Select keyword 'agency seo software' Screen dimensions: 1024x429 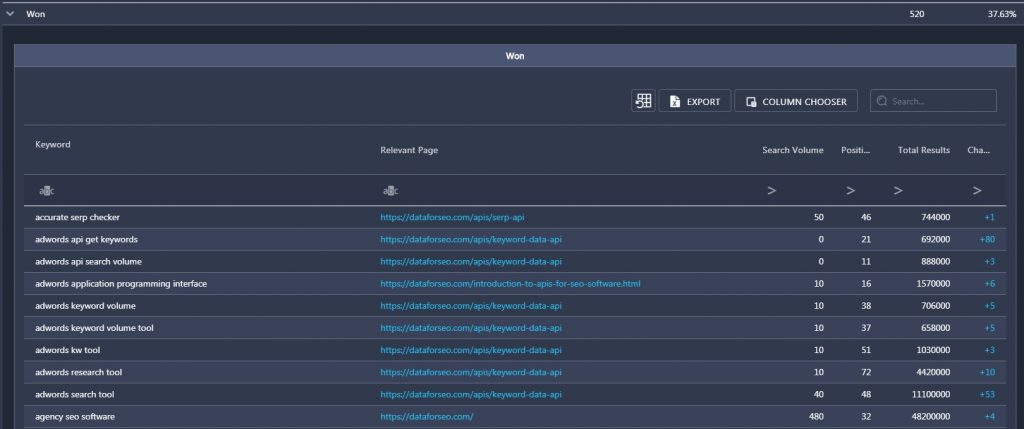click(x=75, y=417)
